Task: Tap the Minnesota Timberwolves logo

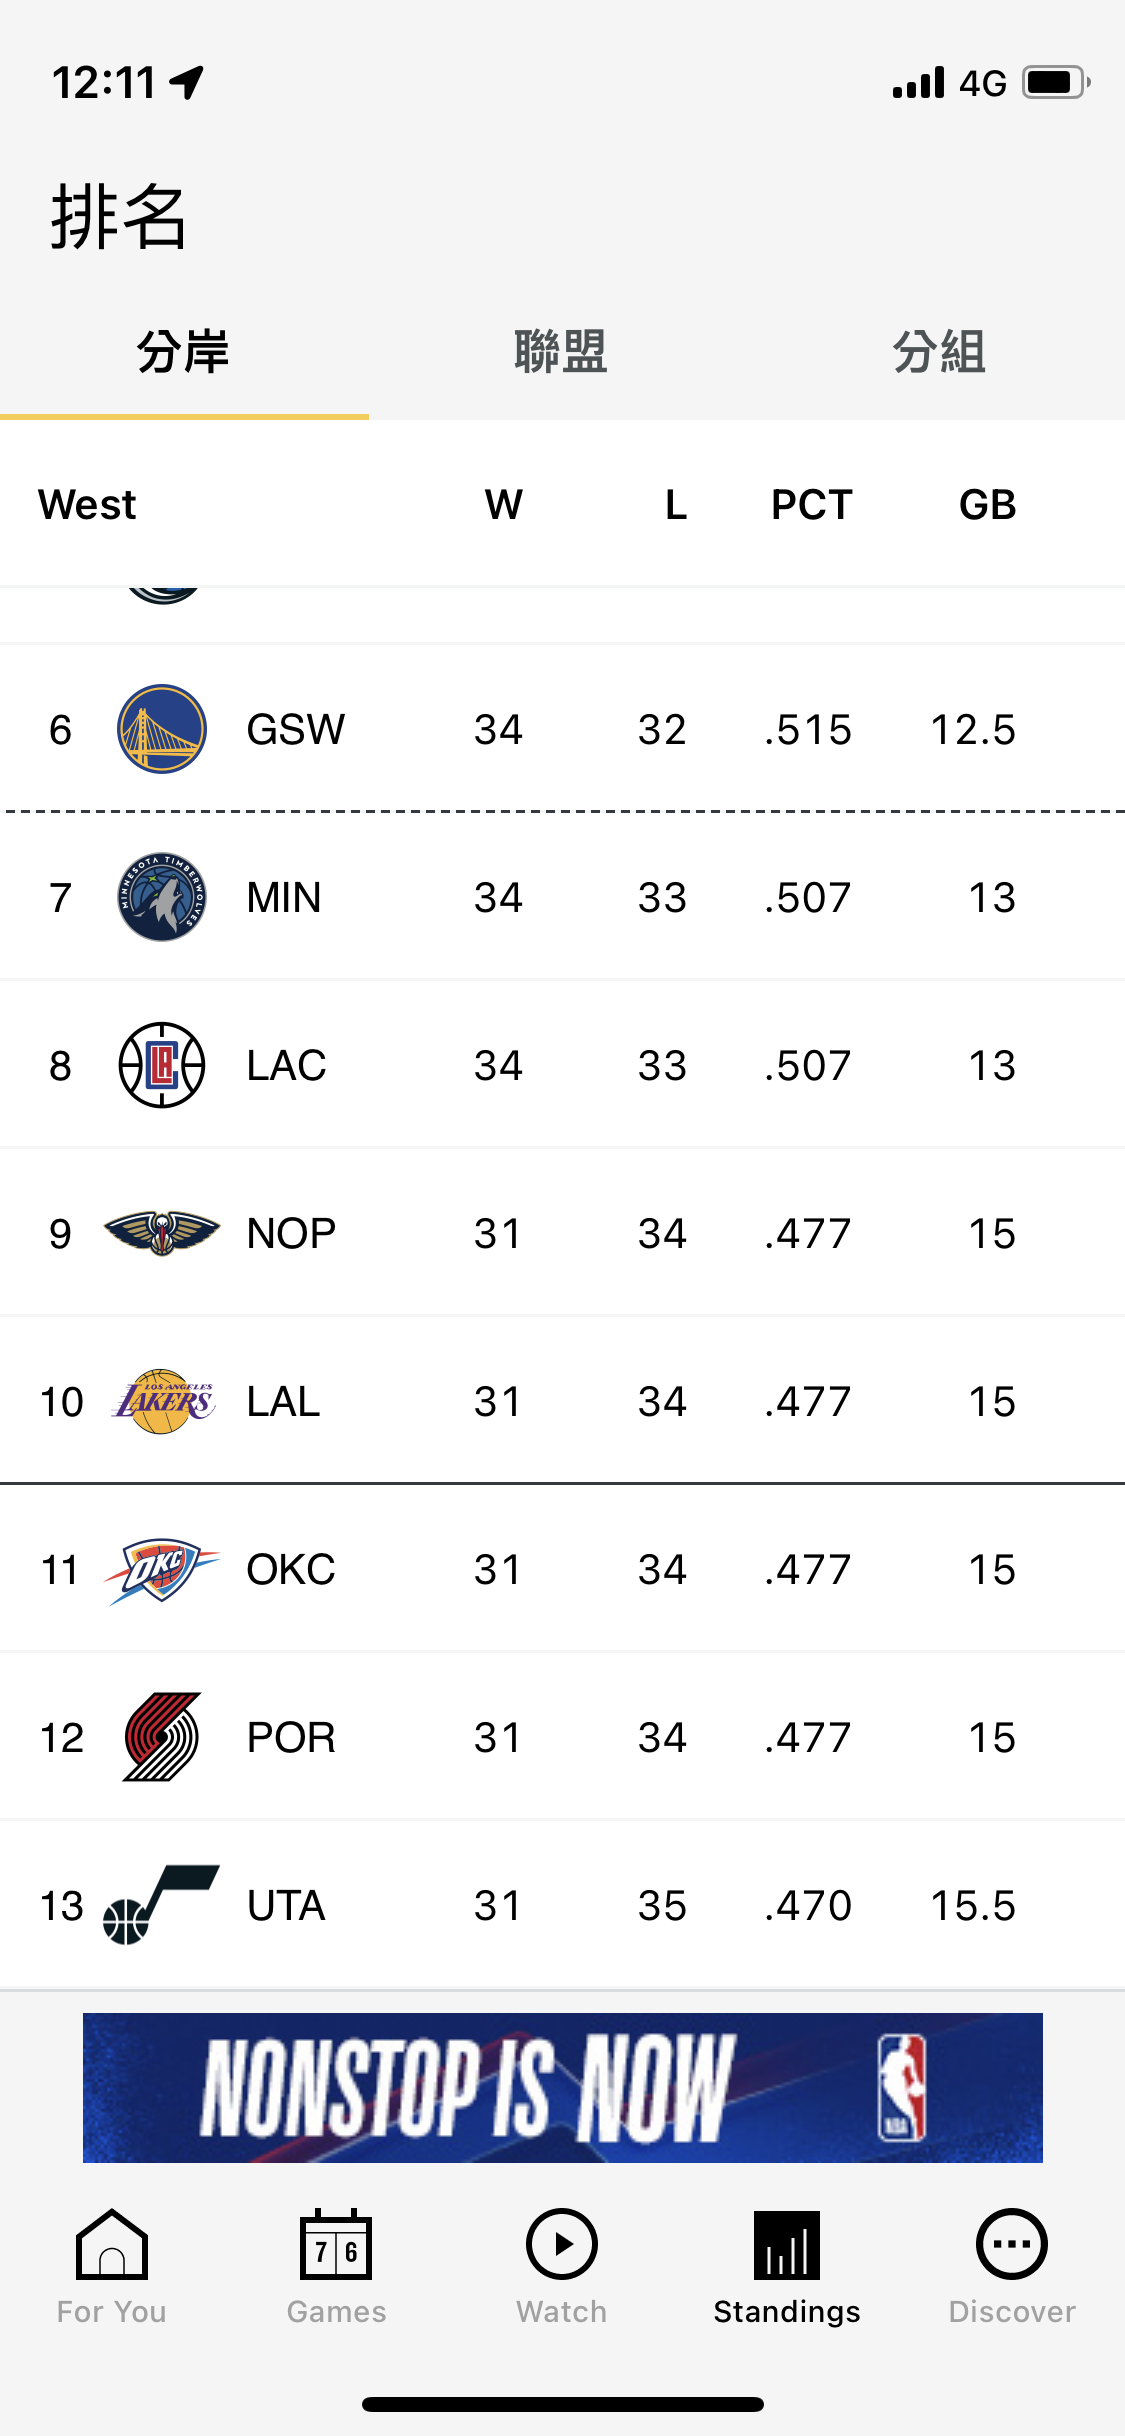Action: (162, 897)
